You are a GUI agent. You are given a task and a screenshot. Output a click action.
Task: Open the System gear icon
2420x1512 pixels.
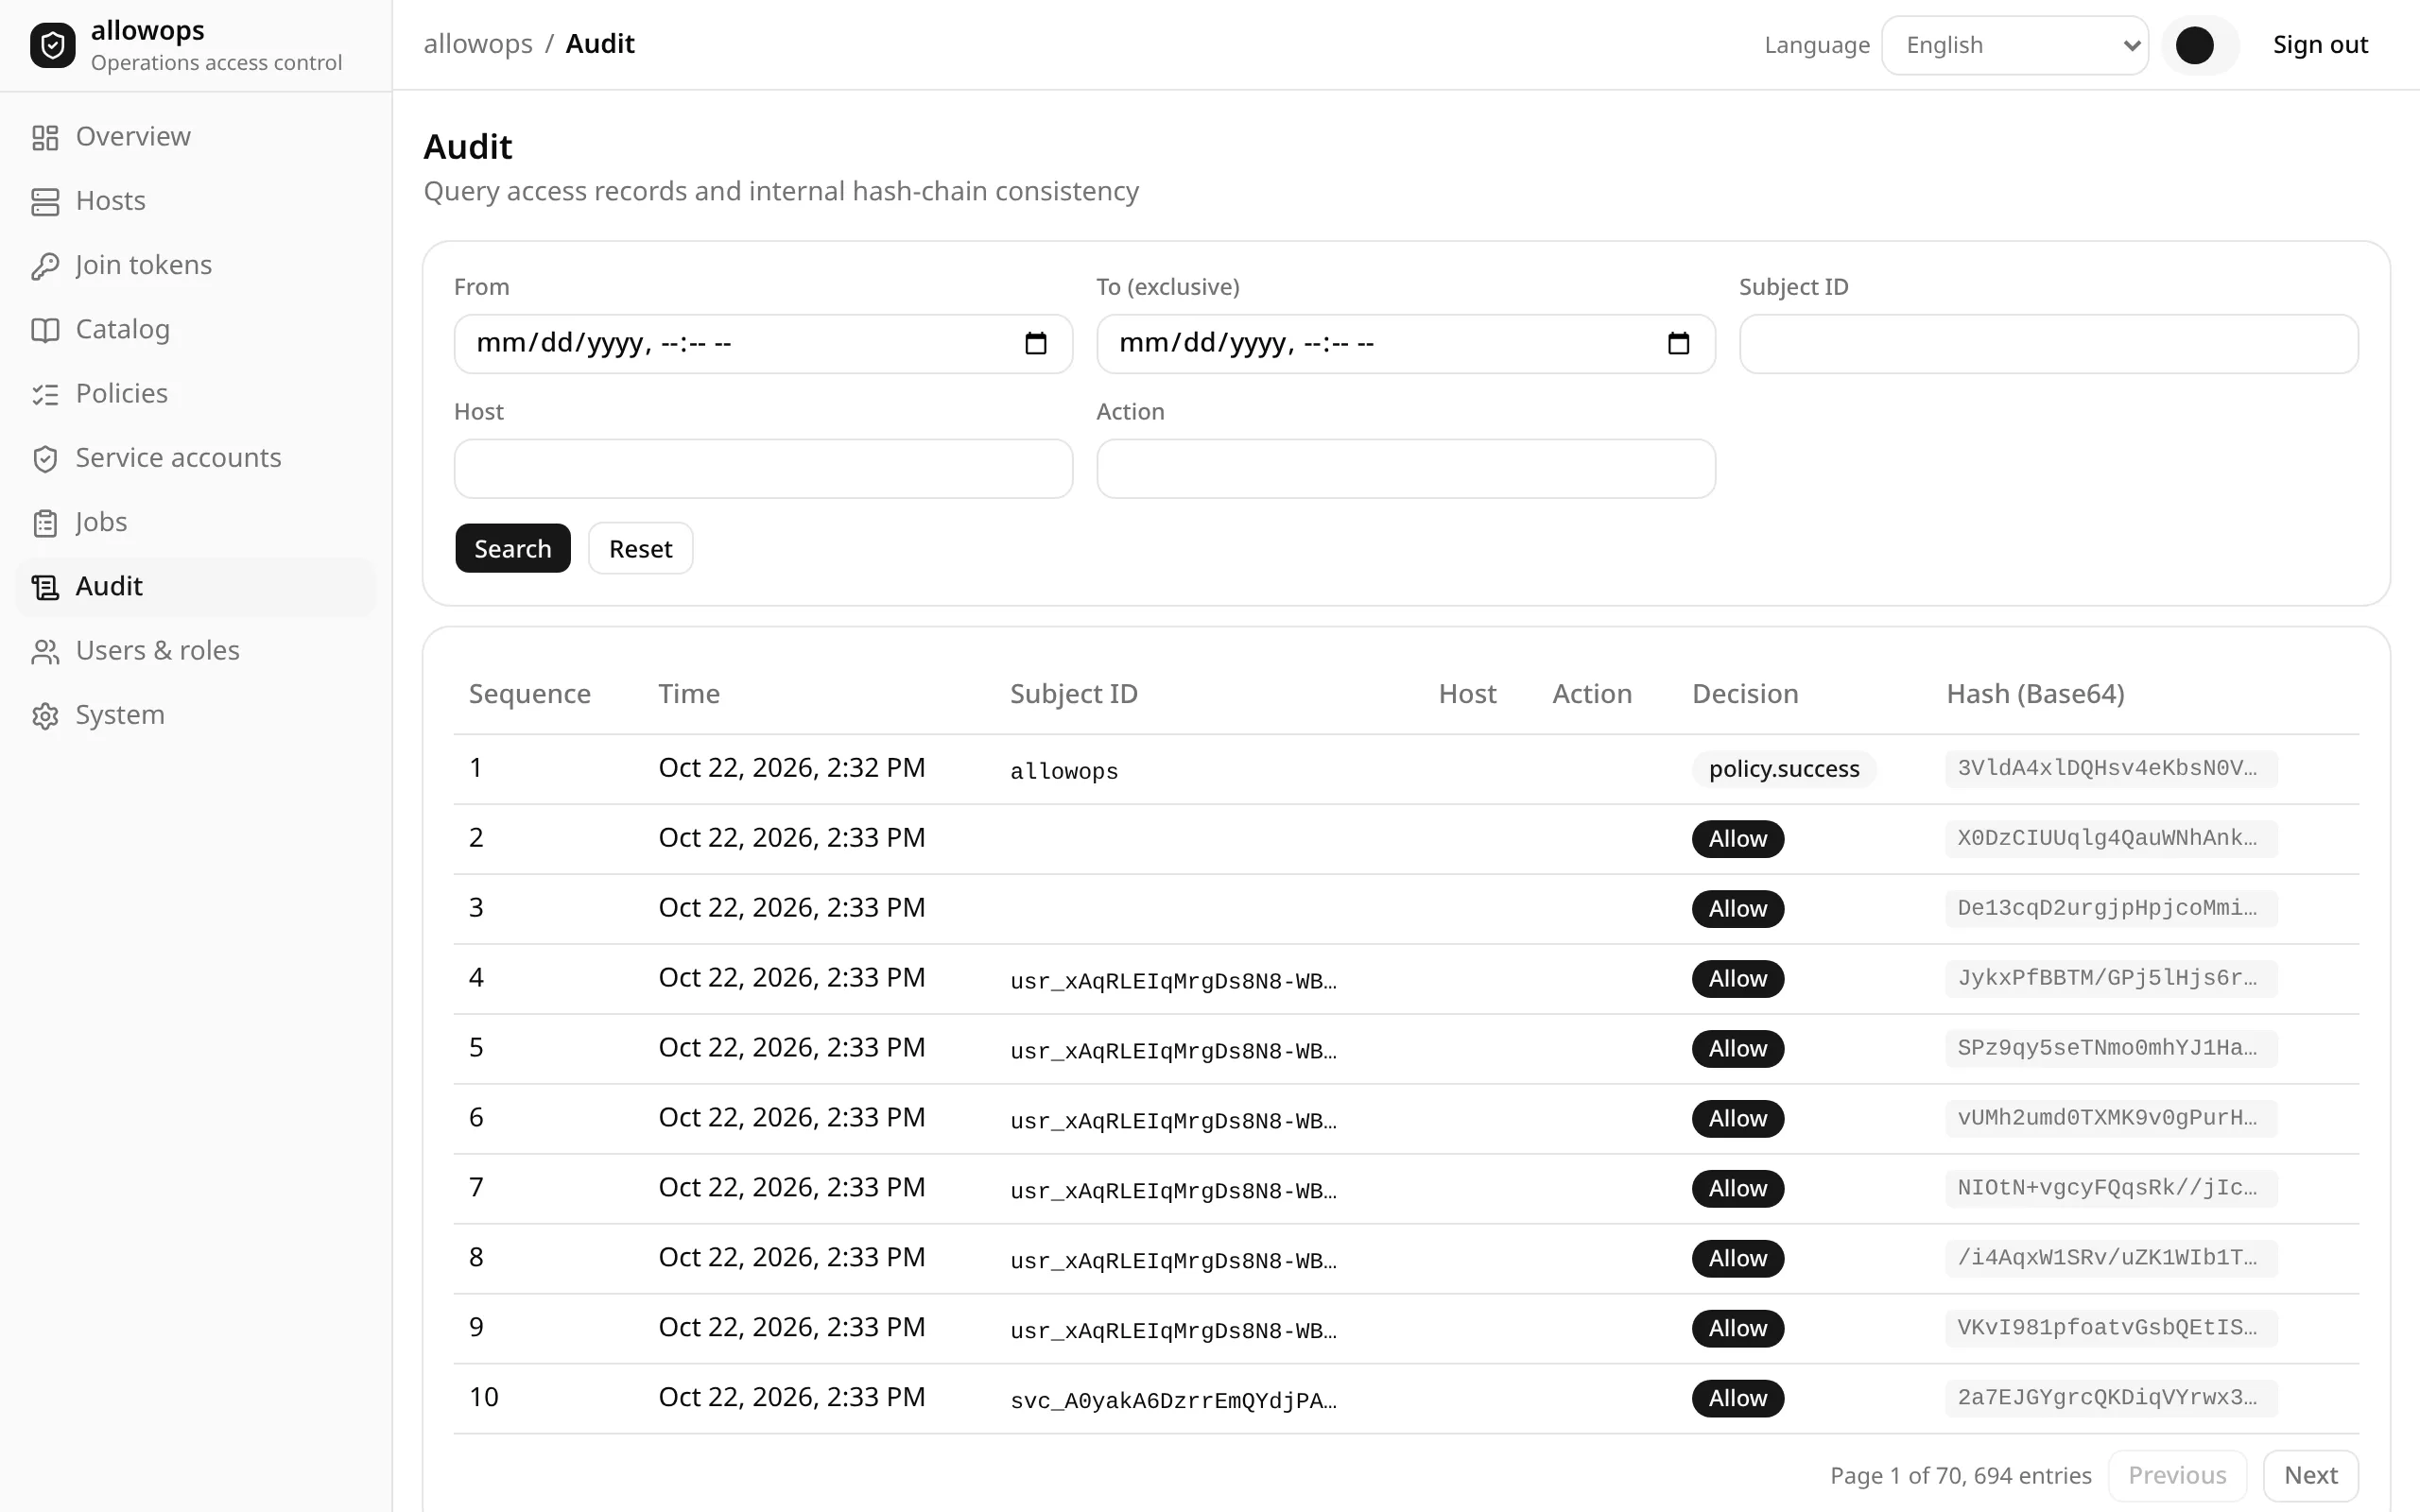[x=45, y=715]
